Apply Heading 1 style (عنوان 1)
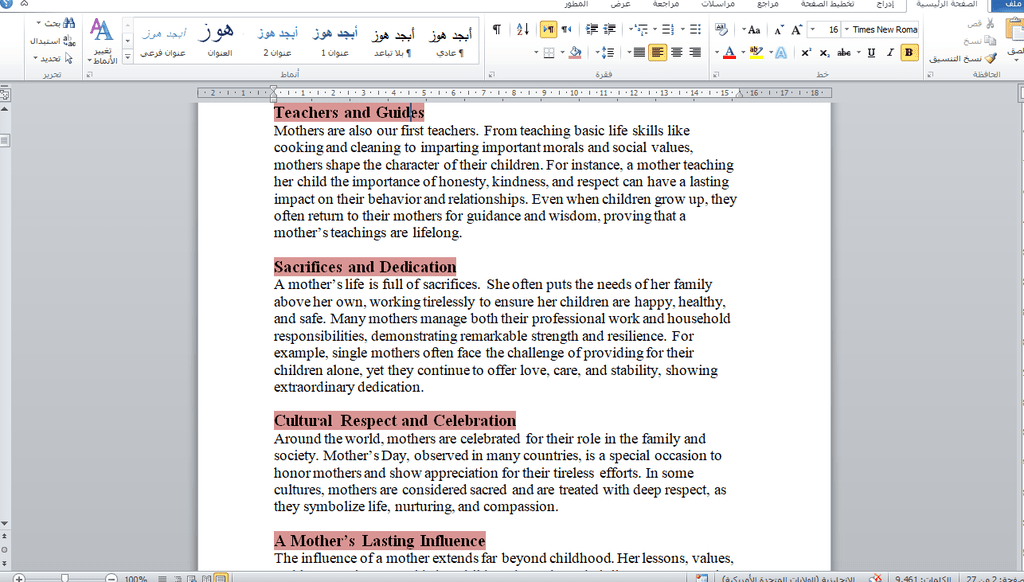Viewport: 1024px width, 582px height. click(x=335, y=41)
